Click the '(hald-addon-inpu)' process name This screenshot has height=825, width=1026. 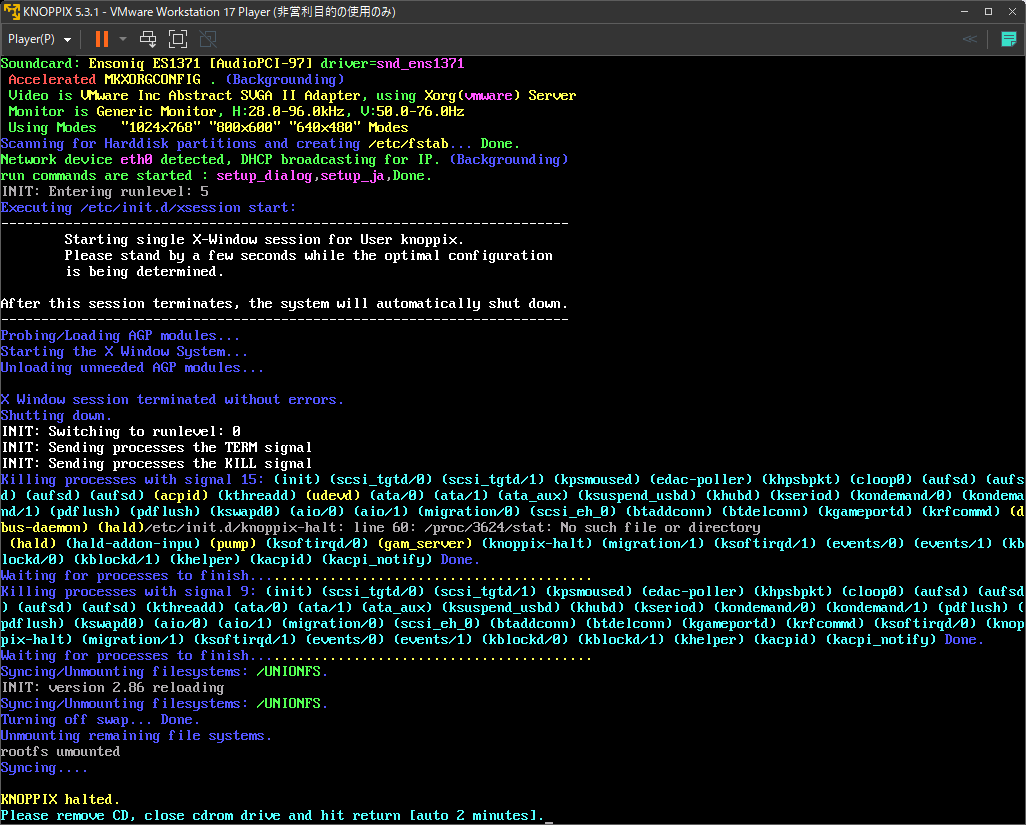coord(133,544)
